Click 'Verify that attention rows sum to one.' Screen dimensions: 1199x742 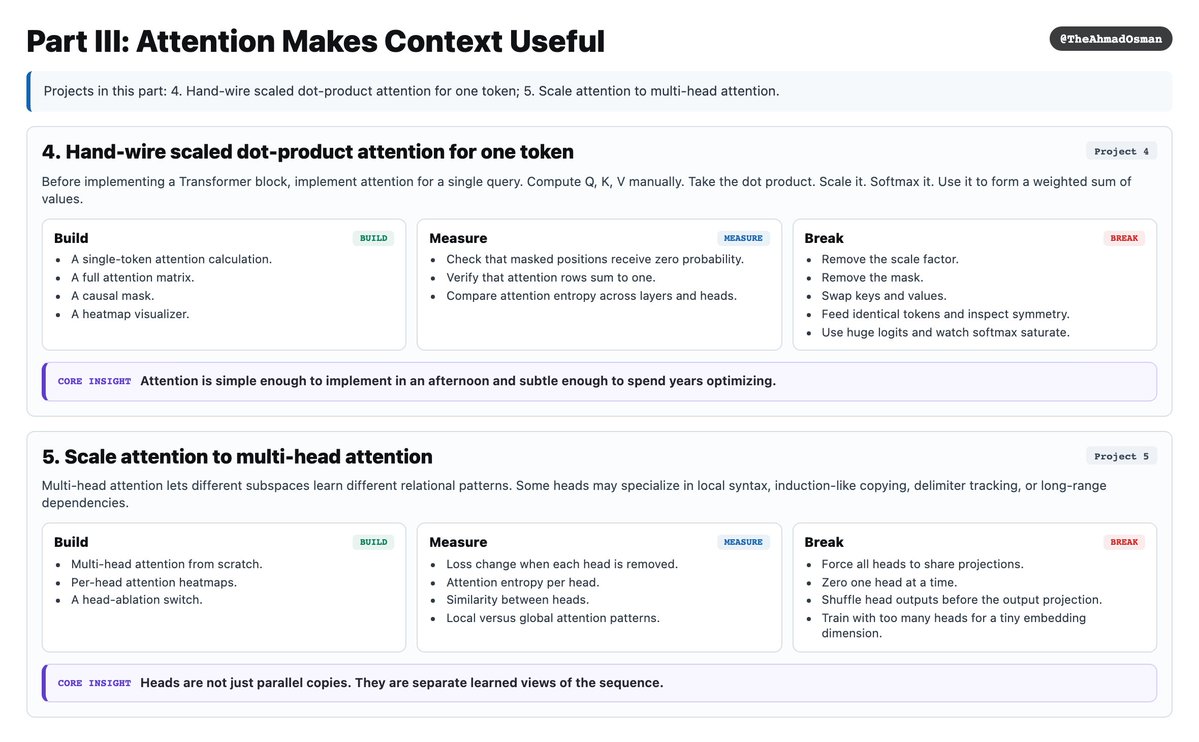551,278
